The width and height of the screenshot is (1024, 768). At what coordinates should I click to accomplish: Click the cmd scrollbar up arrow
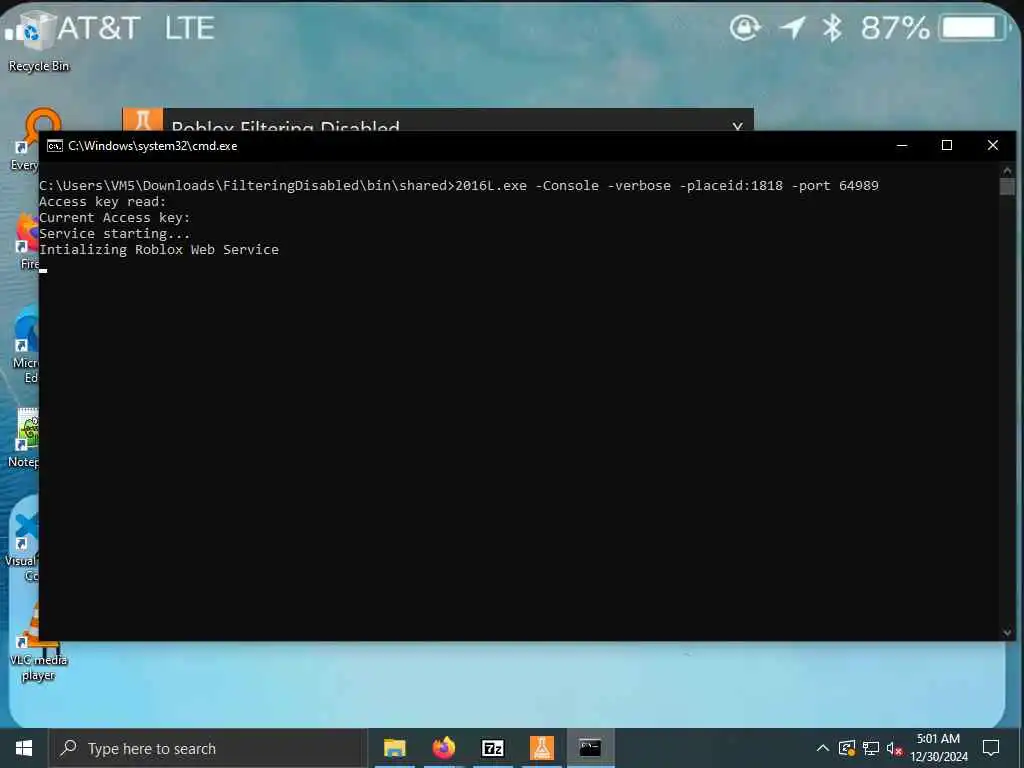click(1007, 171)
